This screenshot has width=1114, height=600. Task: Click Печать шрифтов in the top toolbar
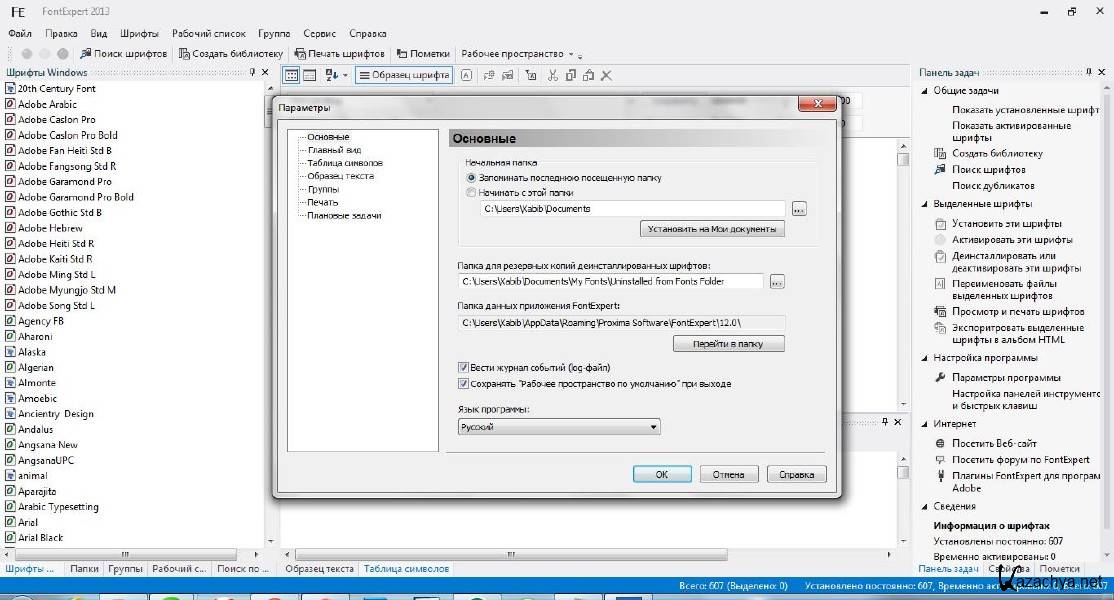click(339, 54)
